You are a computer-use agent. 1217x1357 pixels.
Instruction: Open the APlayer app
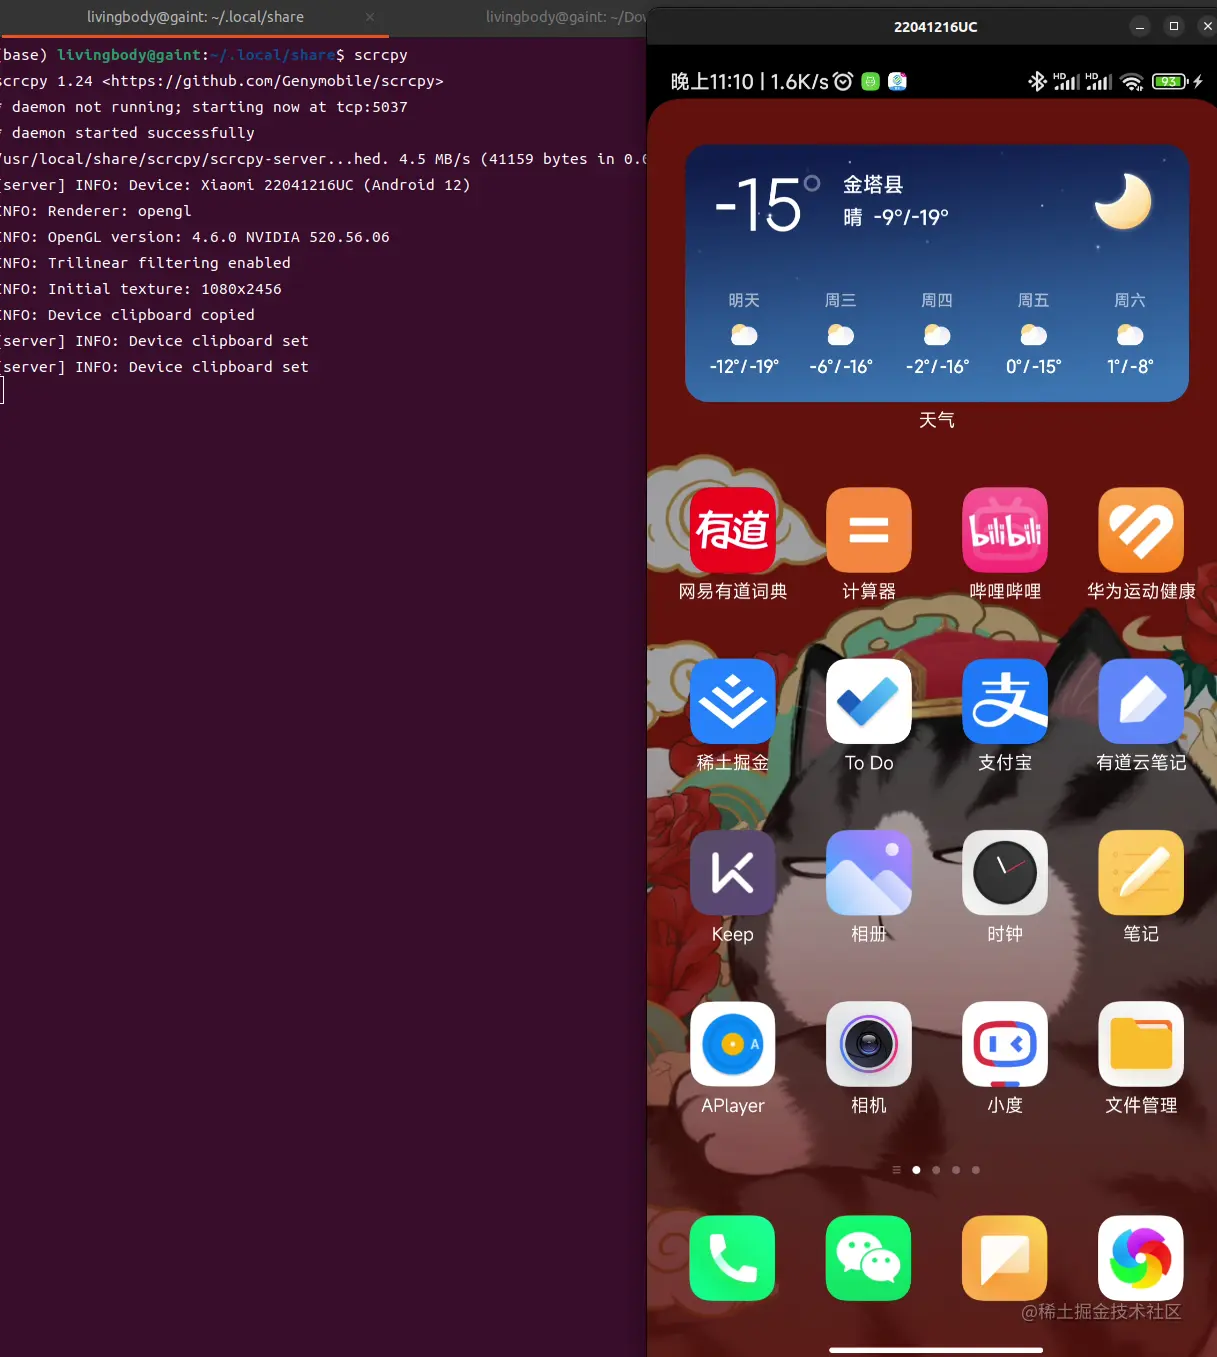732,1044
